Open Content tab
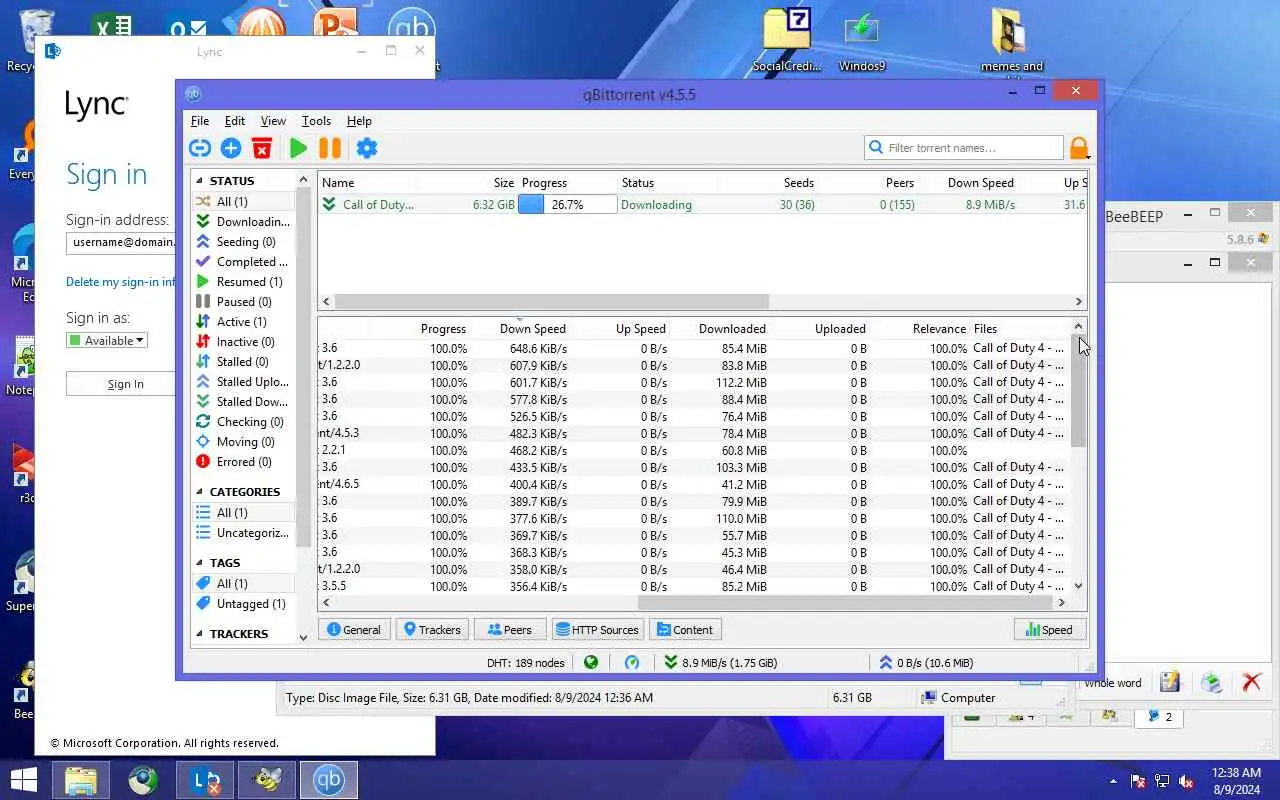 click(x=685, y=630)
